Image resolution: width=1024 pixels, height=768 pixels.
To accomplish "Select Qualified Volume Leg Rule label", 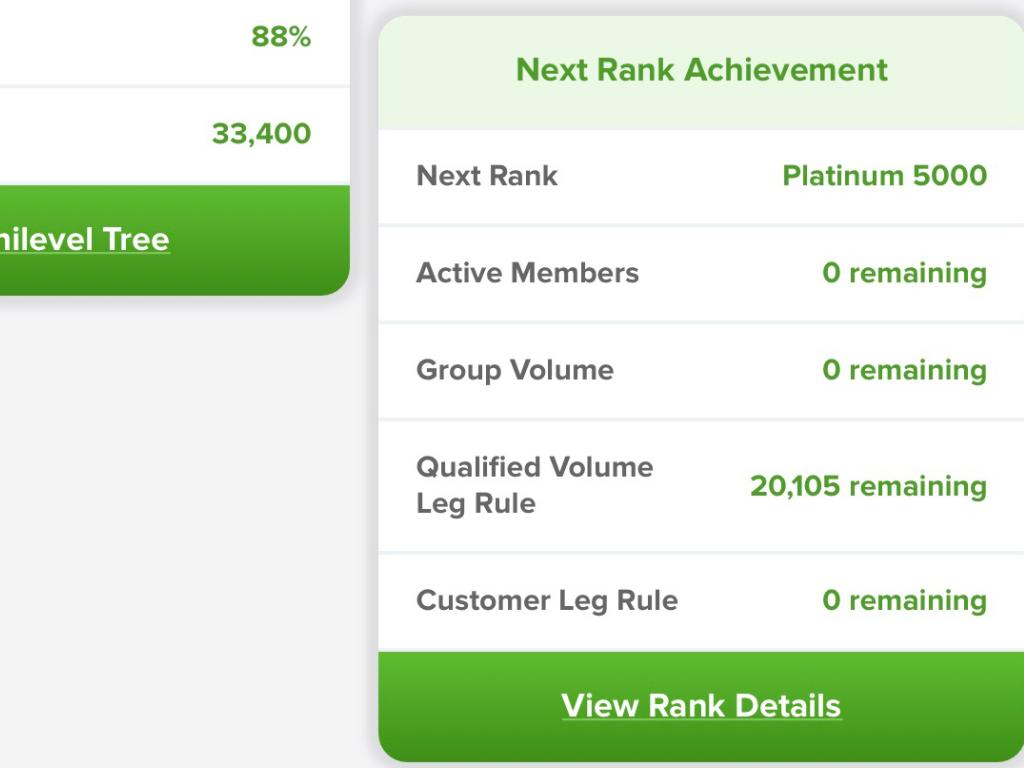I will coord(534,485).
